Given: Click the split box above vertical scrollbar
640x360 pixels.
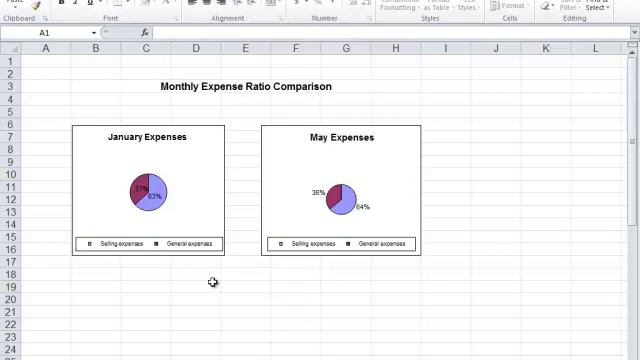Looking at the screenshot, I should (632, 44).
